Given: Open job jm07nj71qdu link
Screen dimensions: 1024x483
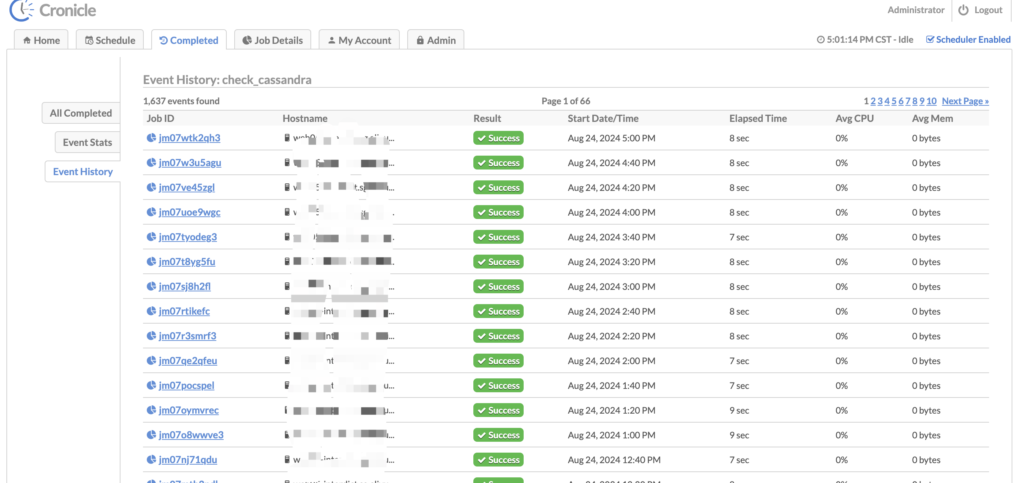Looking at the screenshot, I should pyautogui.click(x=188, y=460).
